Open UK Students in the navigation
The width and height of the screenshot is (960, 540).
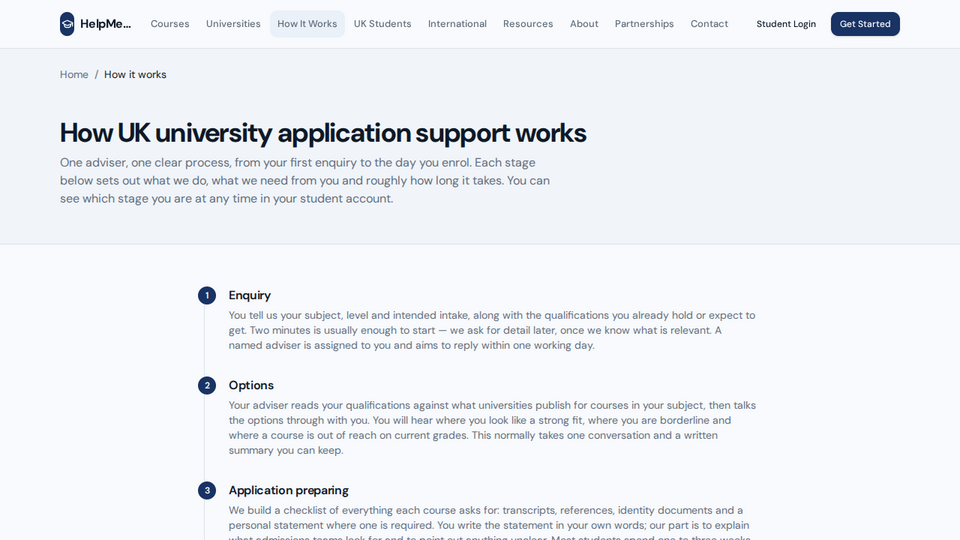point(383,24)
